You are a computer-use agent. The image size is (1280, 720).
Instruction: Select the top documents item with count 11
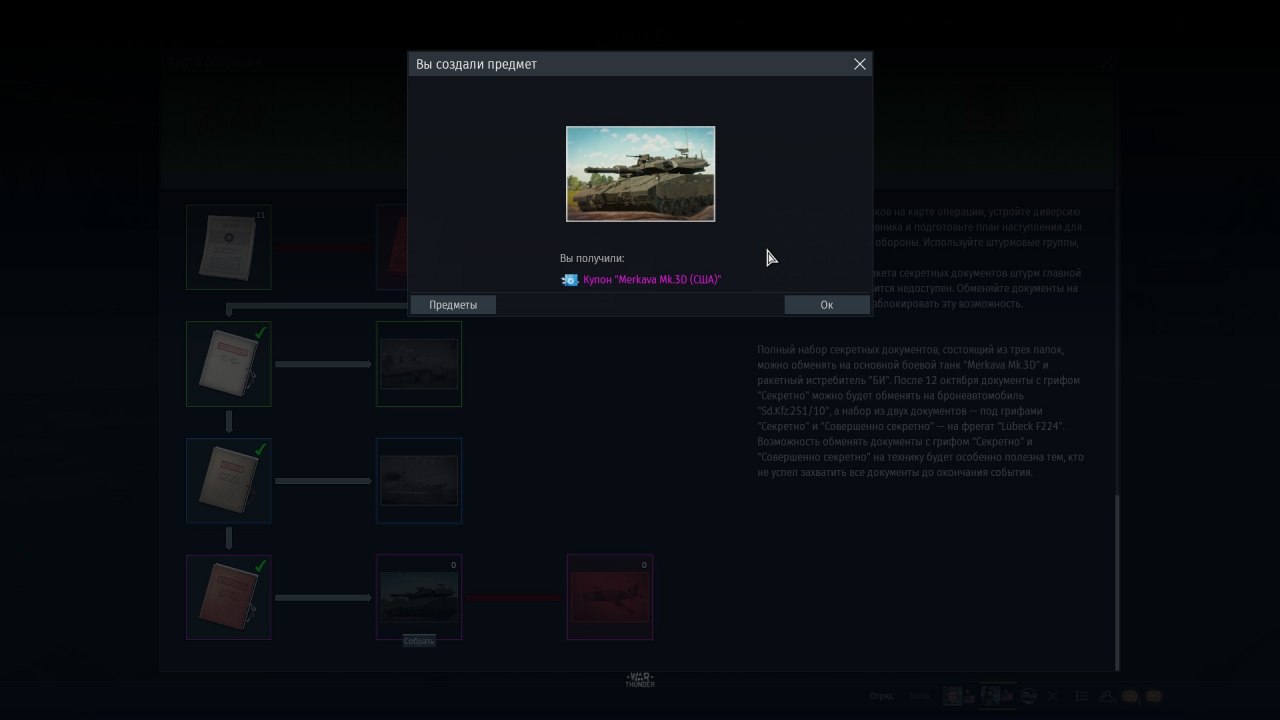pyautogui.click(x=228, y=247)
